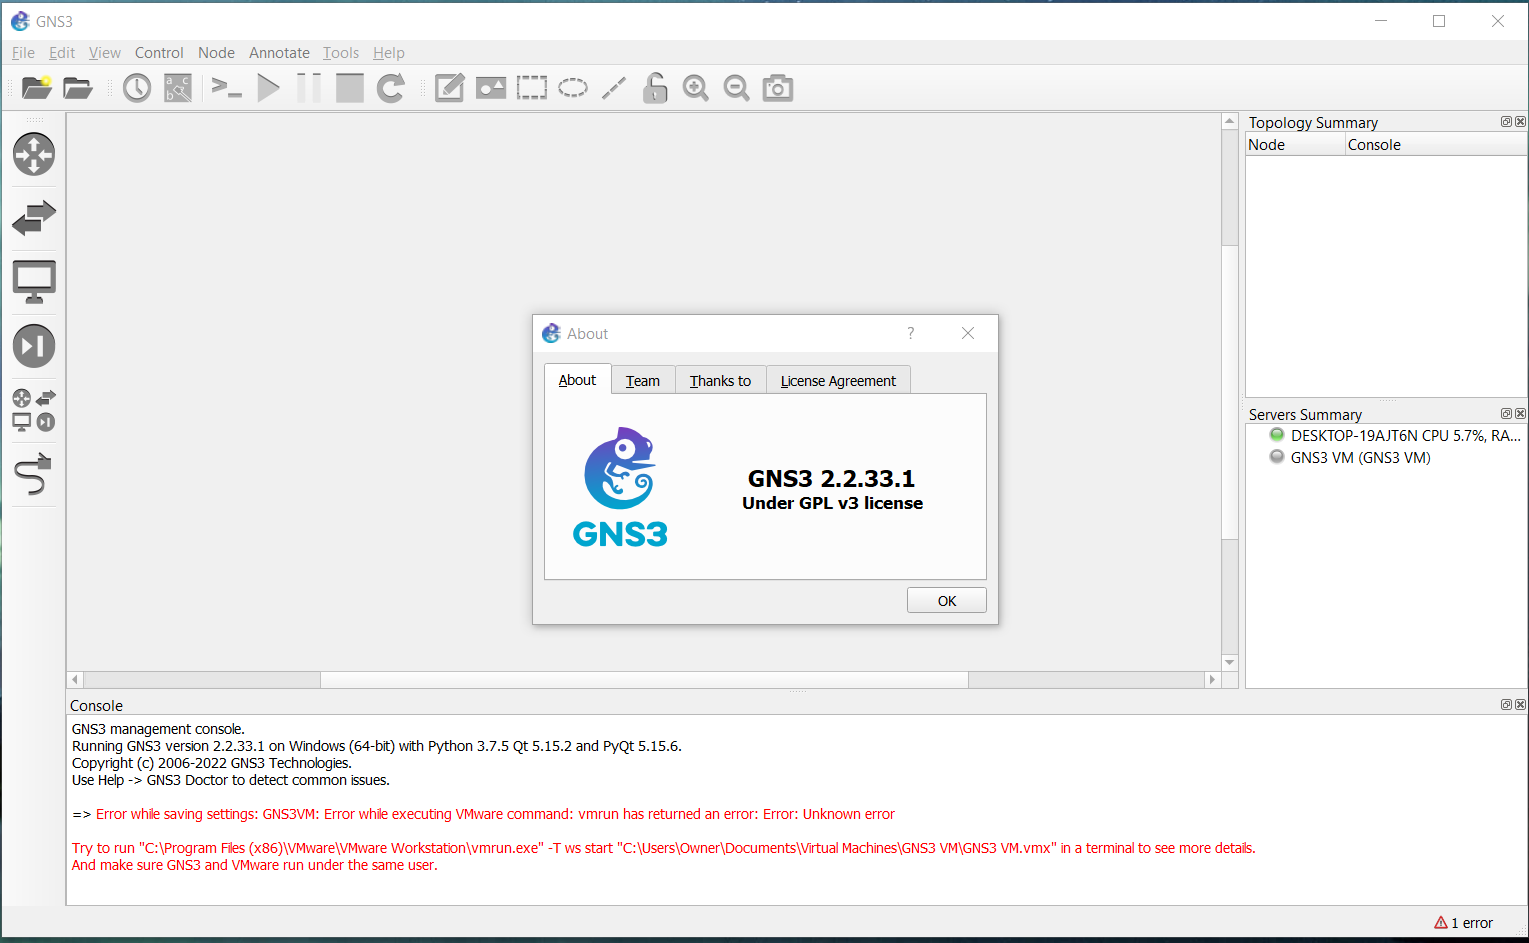The height and width of the screenshot is (943, 1529).
Task: Suspend all nodes with the pause icon
Action: click(308, 88)
